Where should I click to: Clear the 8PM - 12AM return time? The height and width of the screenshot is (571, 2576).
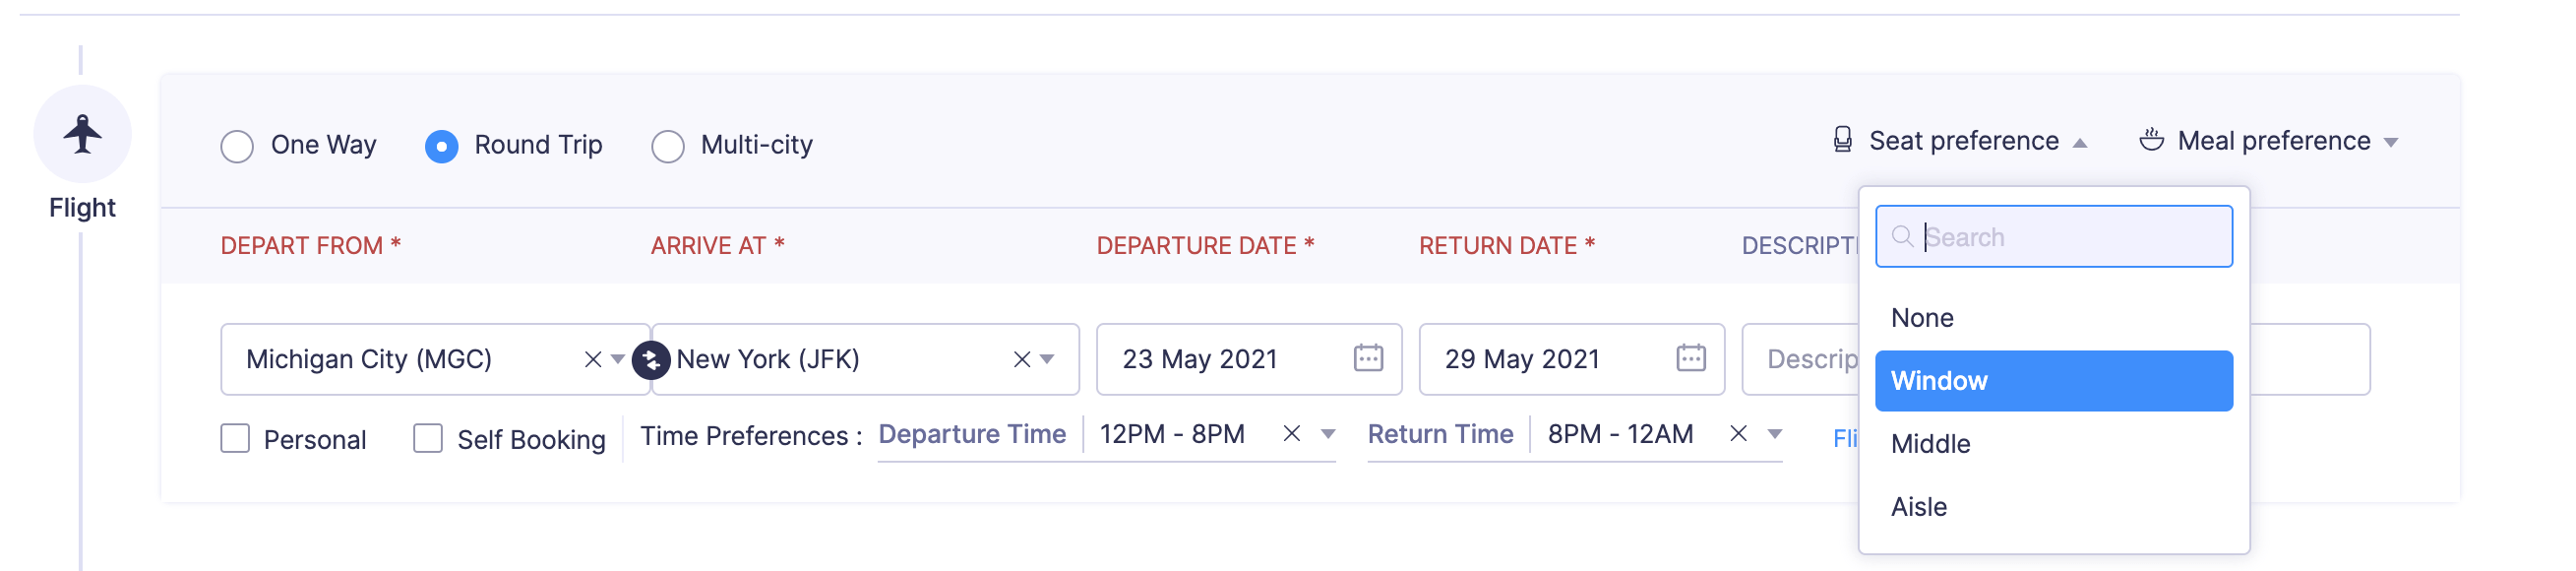pos(1738,433)
